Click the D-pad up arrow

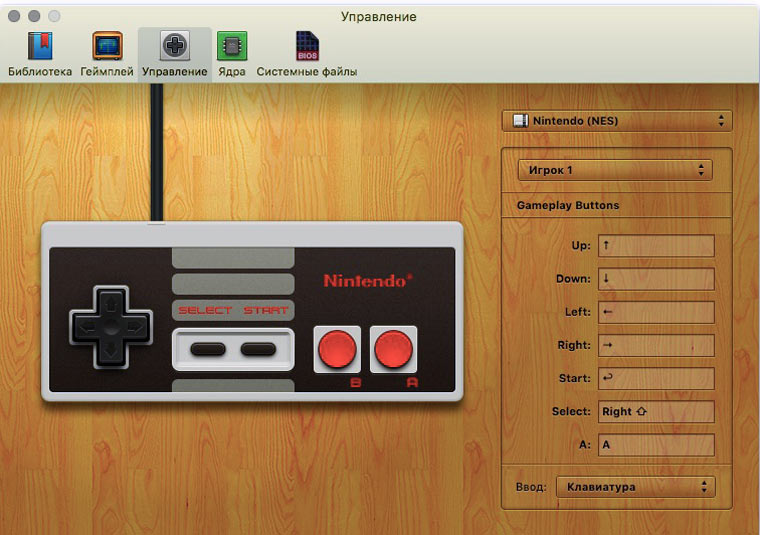111,303
